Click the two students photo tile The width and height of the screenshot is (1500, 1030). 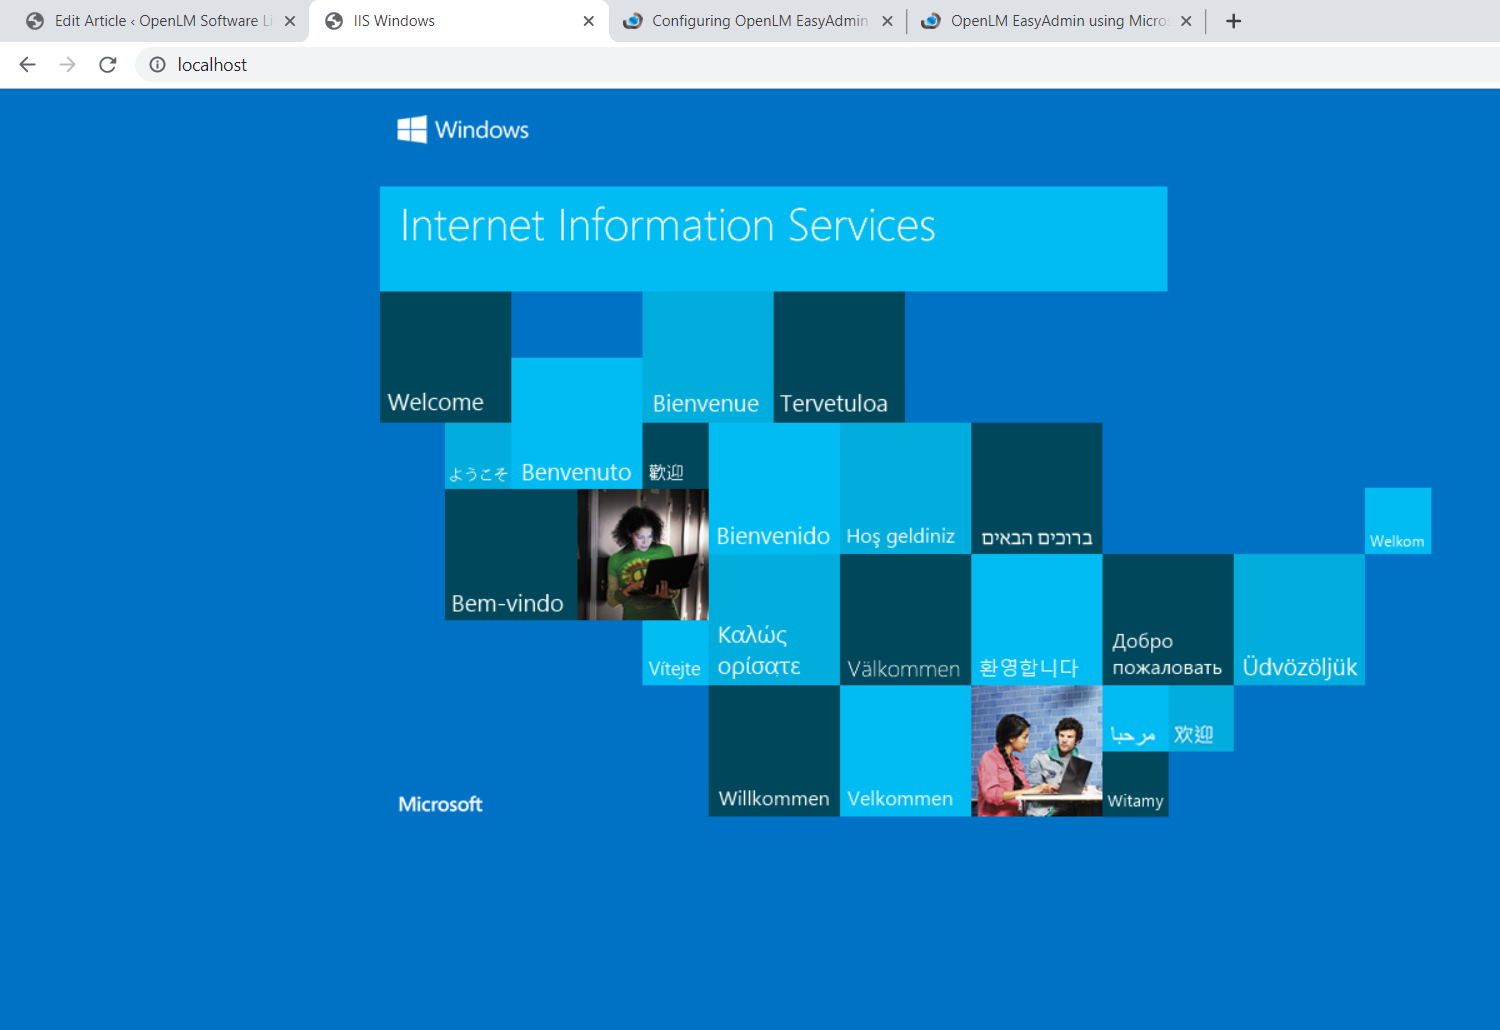click(1036, 751)
